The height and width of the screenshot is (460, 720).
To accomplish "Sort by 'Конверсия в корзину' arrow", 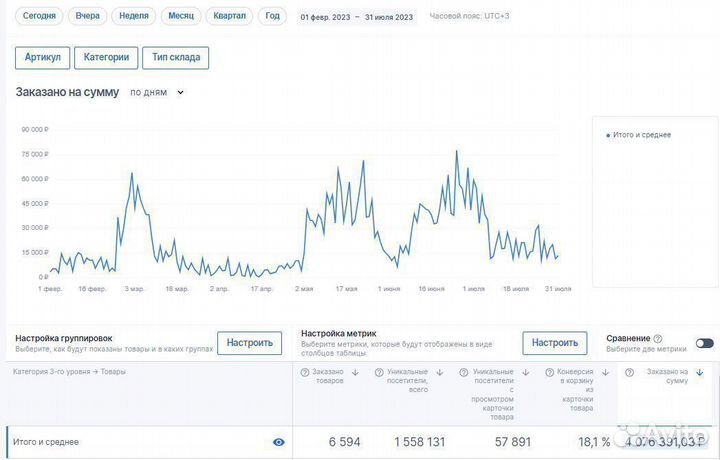I will 606,373.
